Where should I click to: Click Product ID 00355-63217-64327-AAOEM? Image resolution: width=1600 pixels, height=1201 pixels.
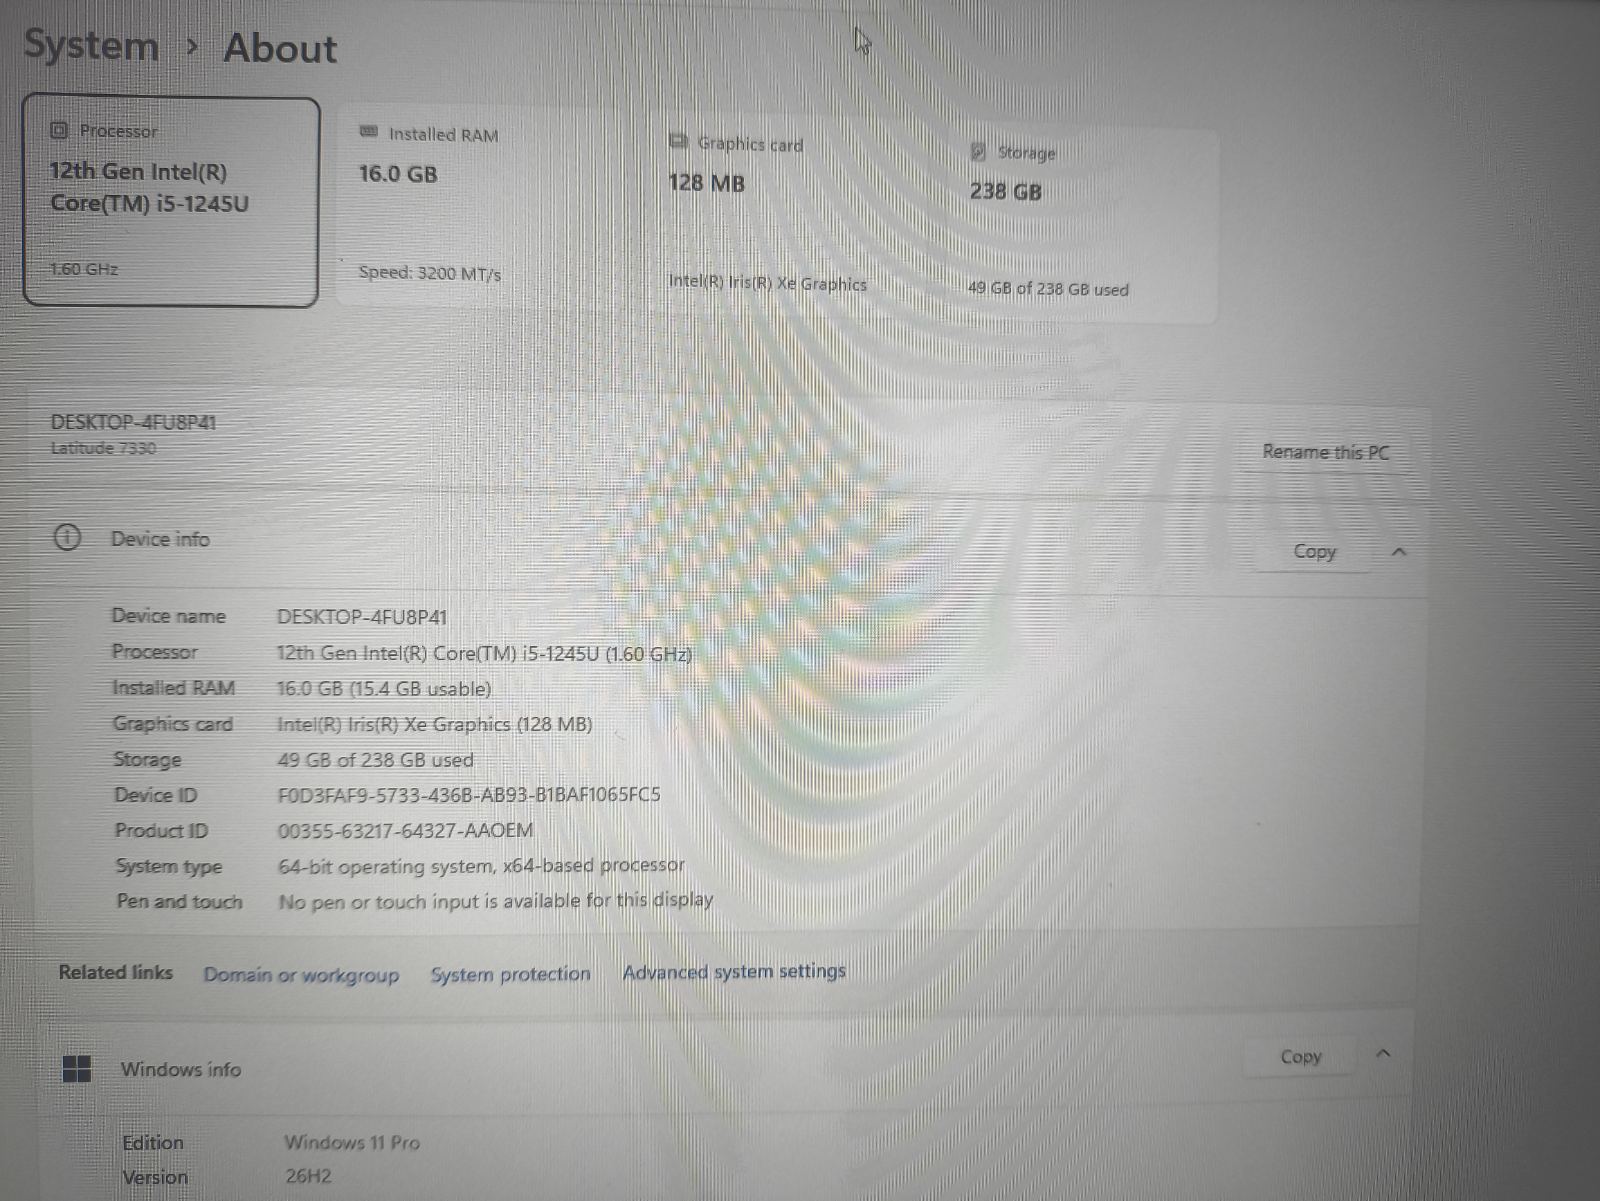[x=405, y=830]
